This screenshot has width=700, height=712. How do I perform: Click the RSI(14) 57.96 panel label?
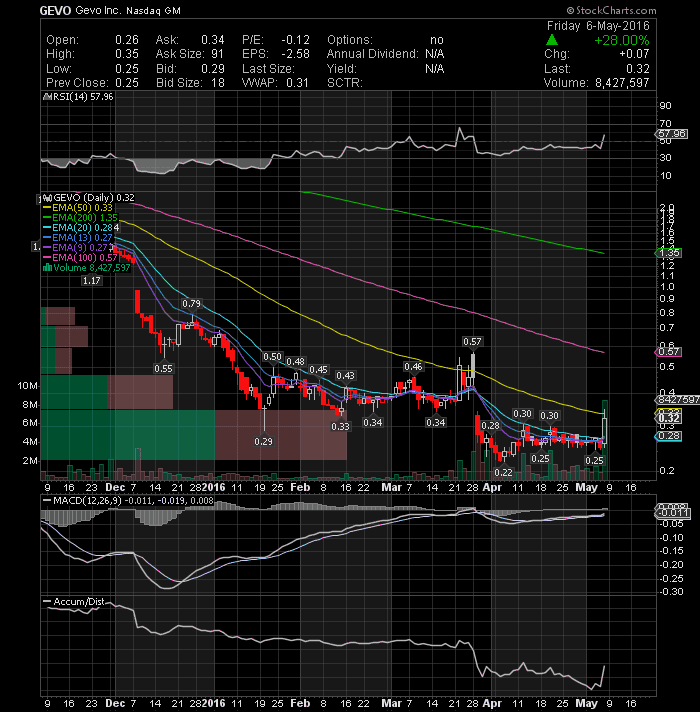(x=78, y=97)
